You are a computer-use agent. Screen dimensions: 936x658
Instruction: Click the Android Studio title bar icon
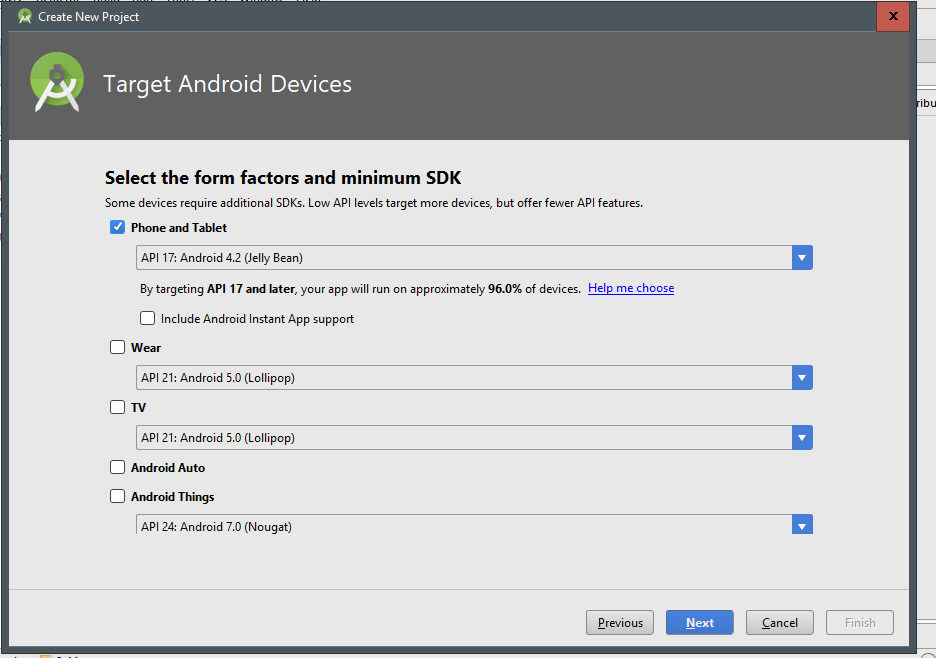(x=24, y=17)
